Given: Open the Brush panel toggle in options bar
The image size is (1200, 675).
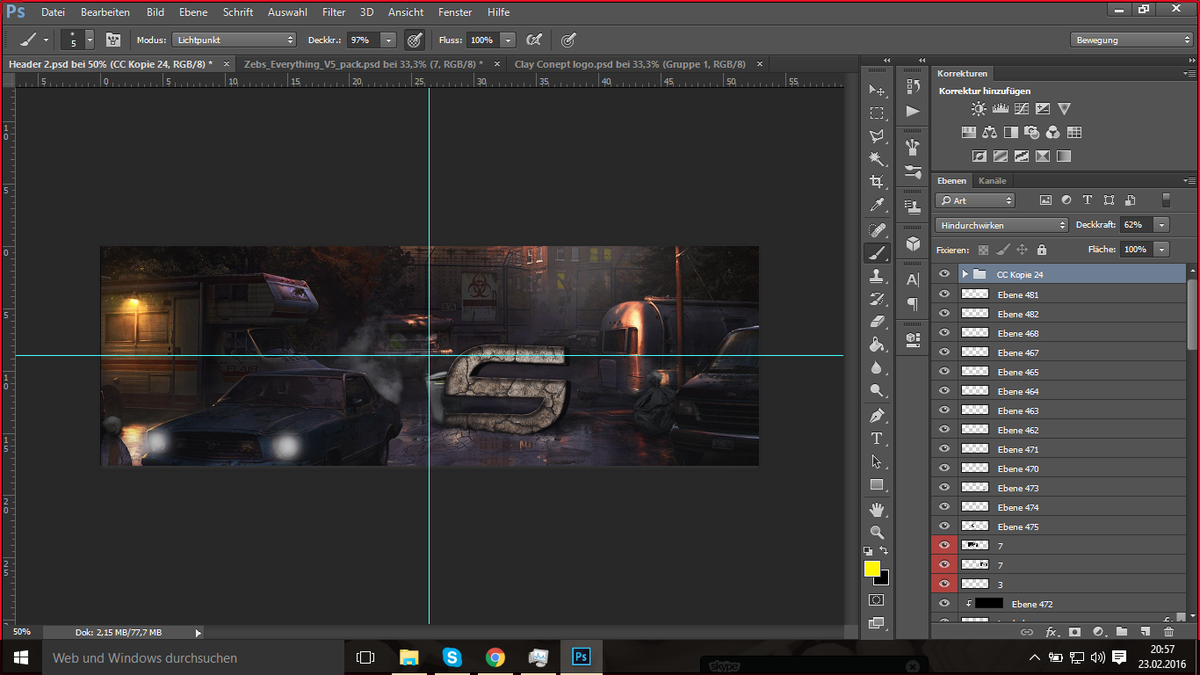Looking at the screenshot, I should [113, 40].
